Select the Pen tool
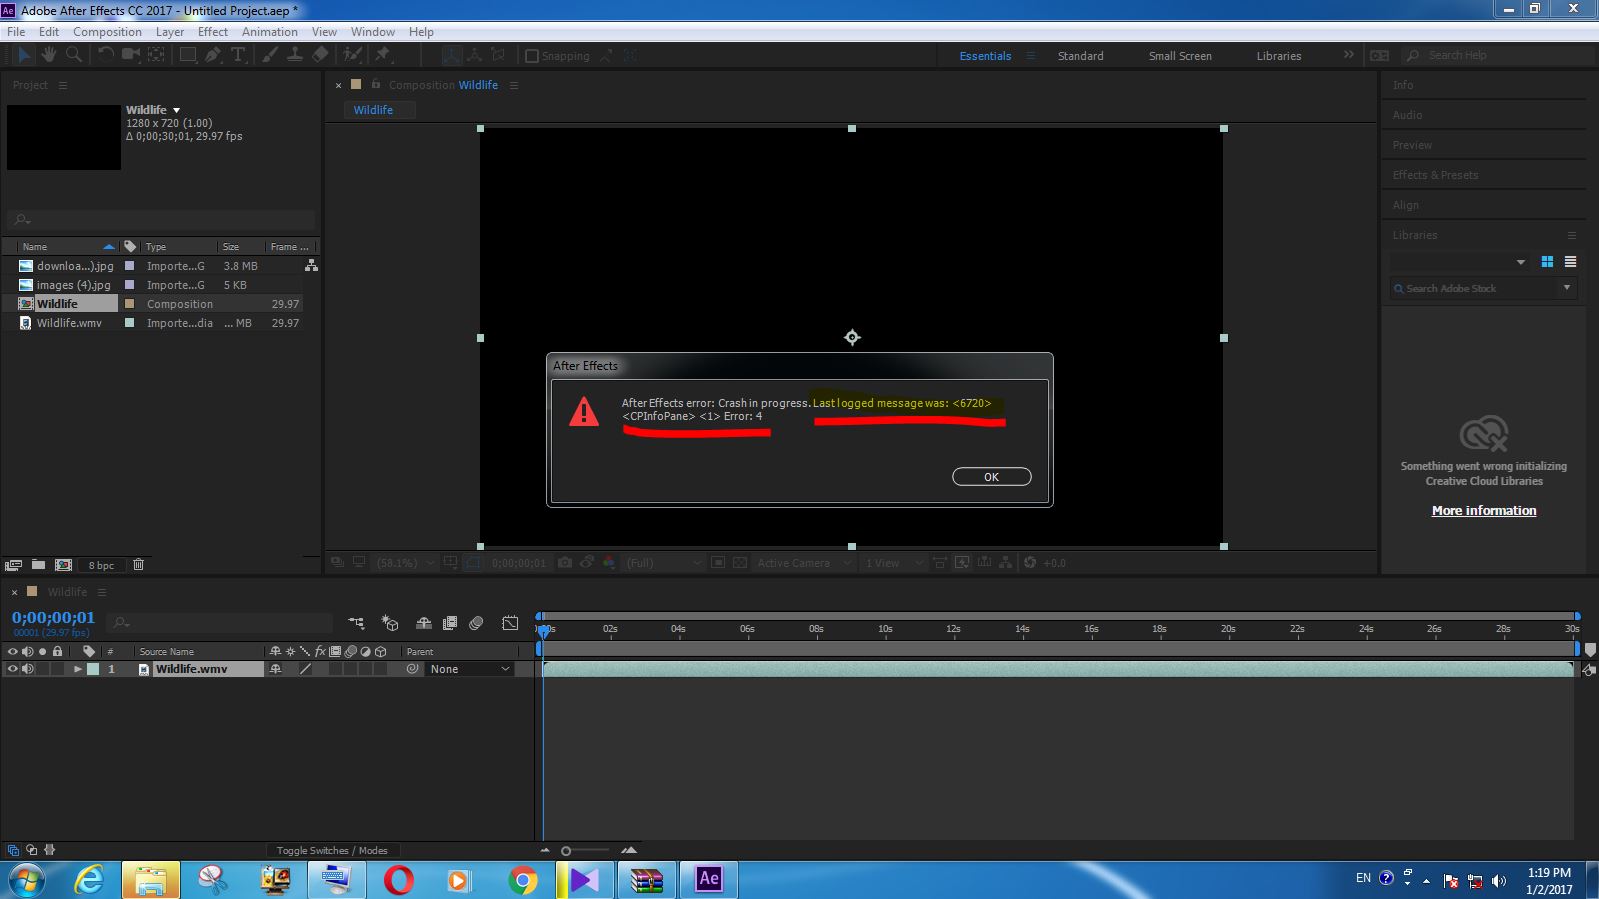 [212, 55]
